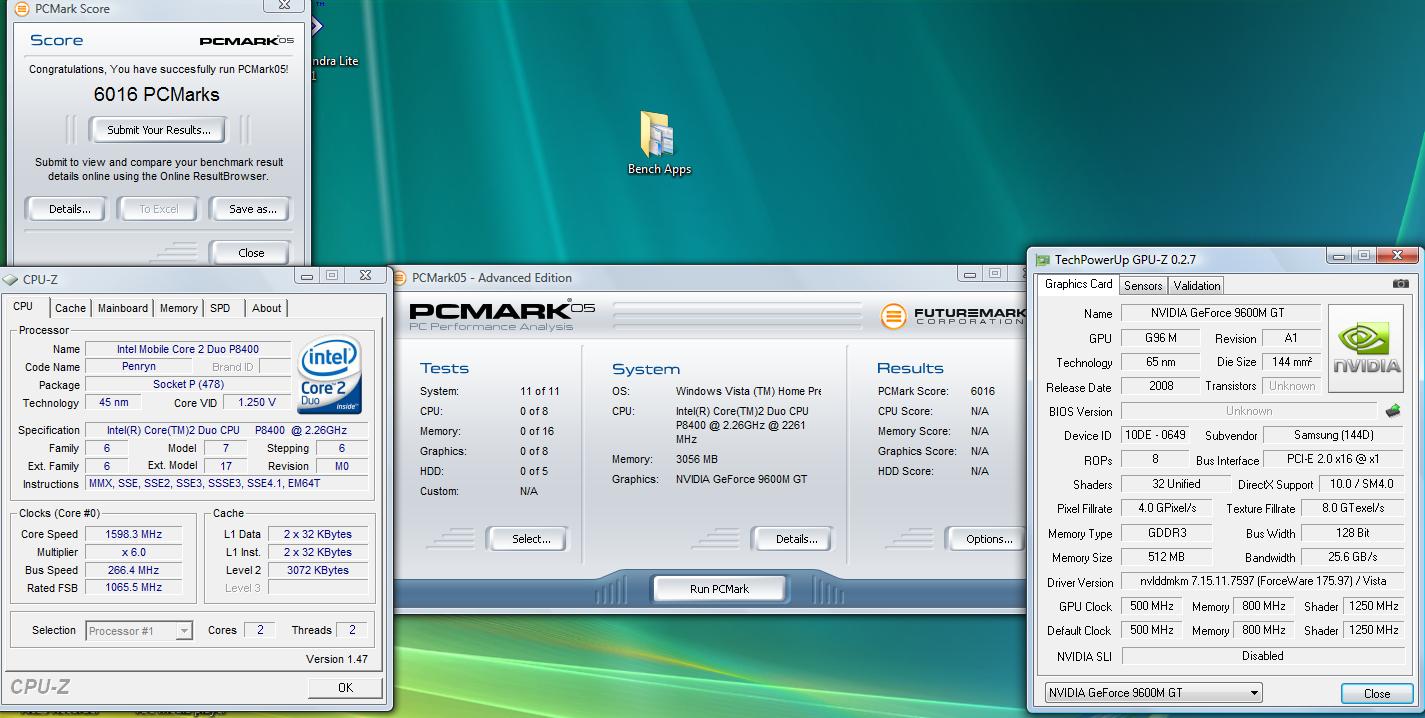Switch to the Sensors tab in GPU-Z

coord(1143,285)
